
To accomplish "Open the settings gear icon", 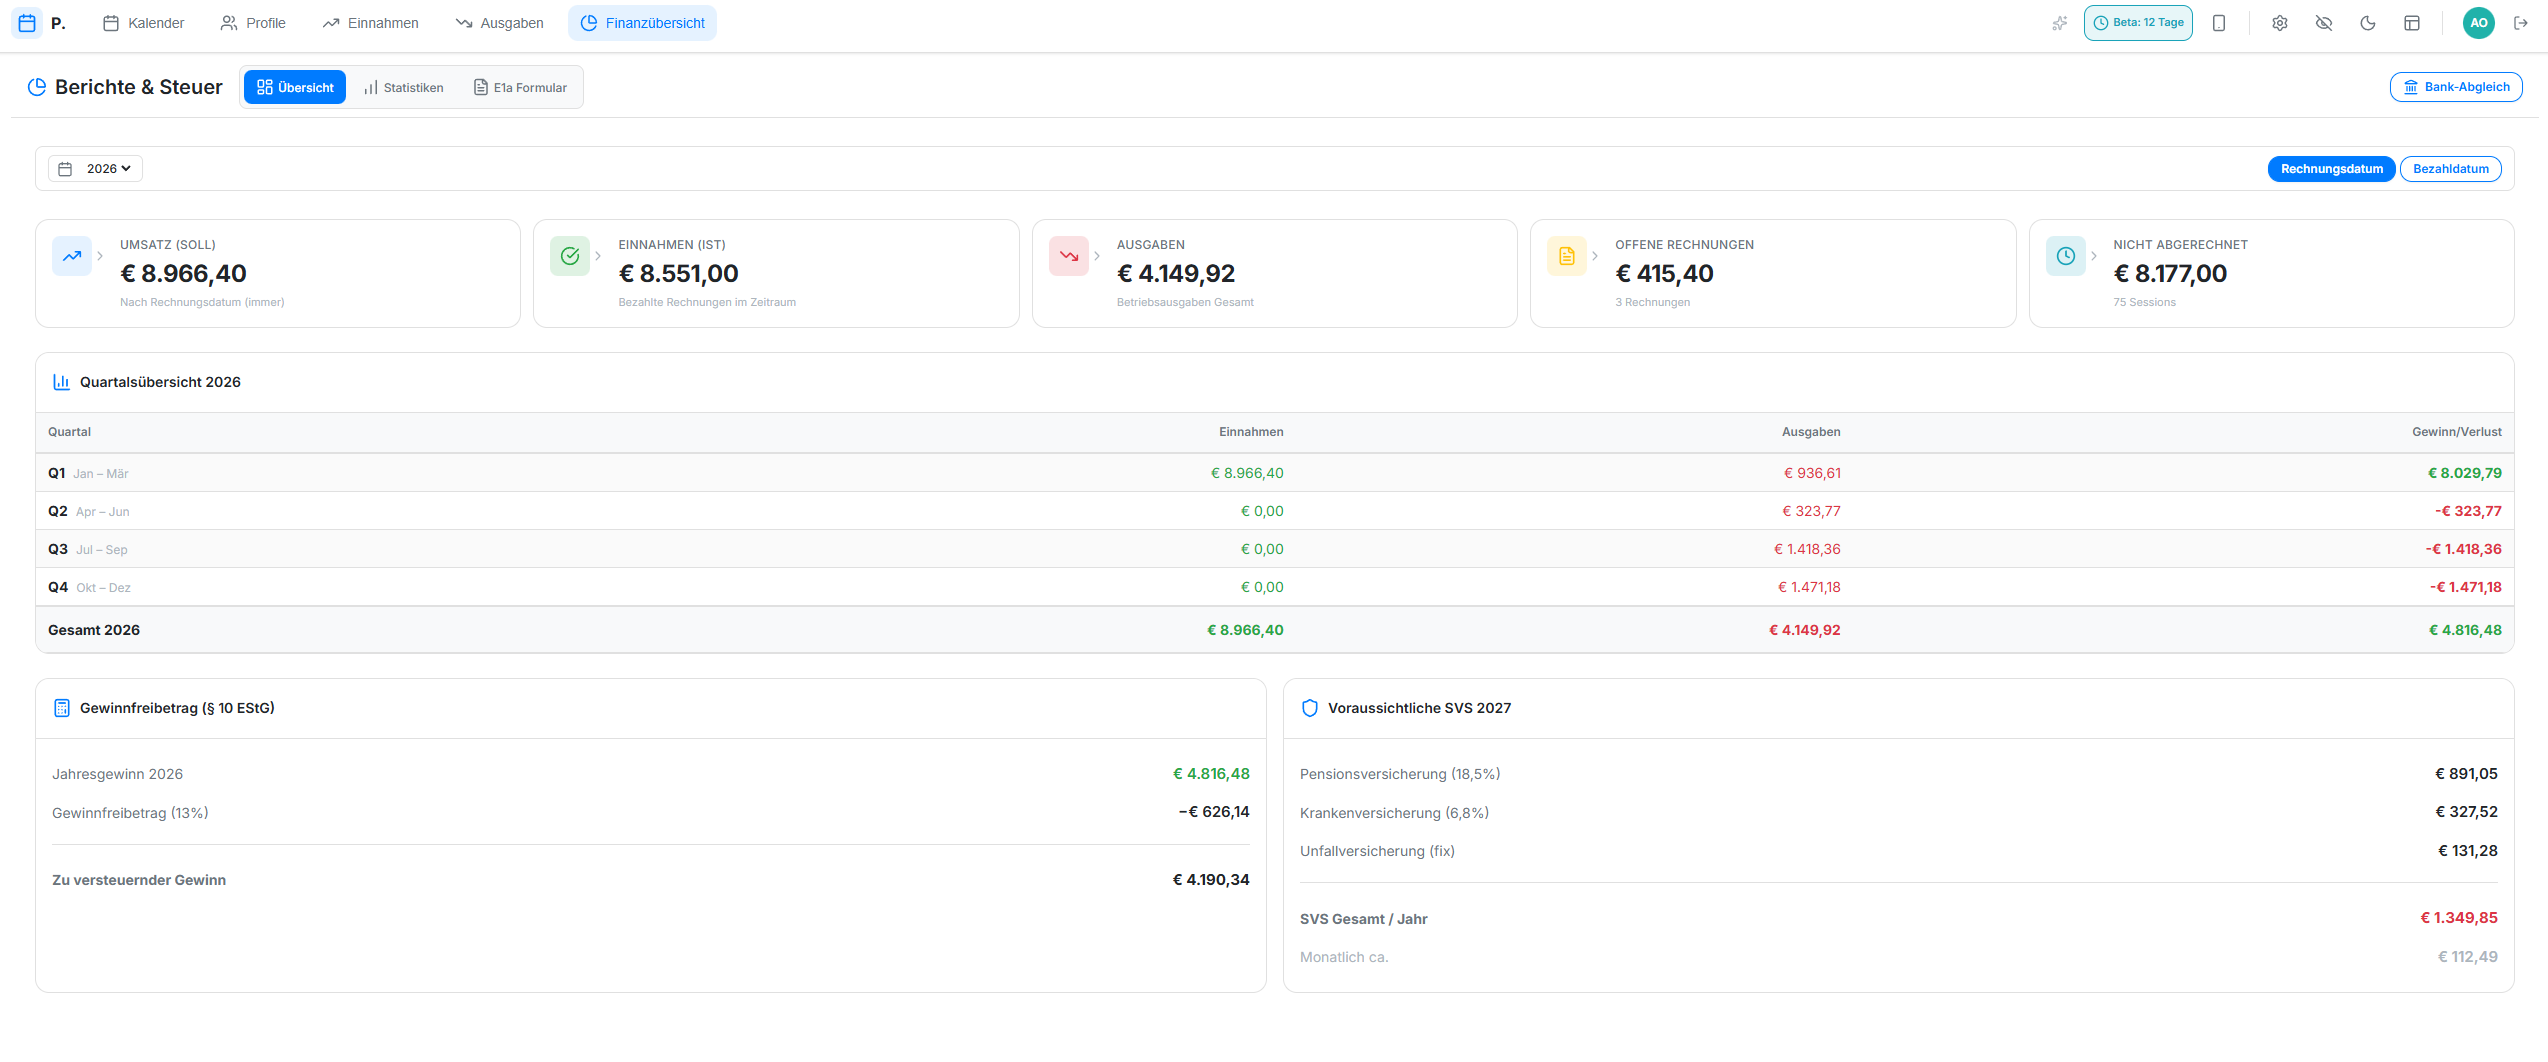I will (2280, 22).
